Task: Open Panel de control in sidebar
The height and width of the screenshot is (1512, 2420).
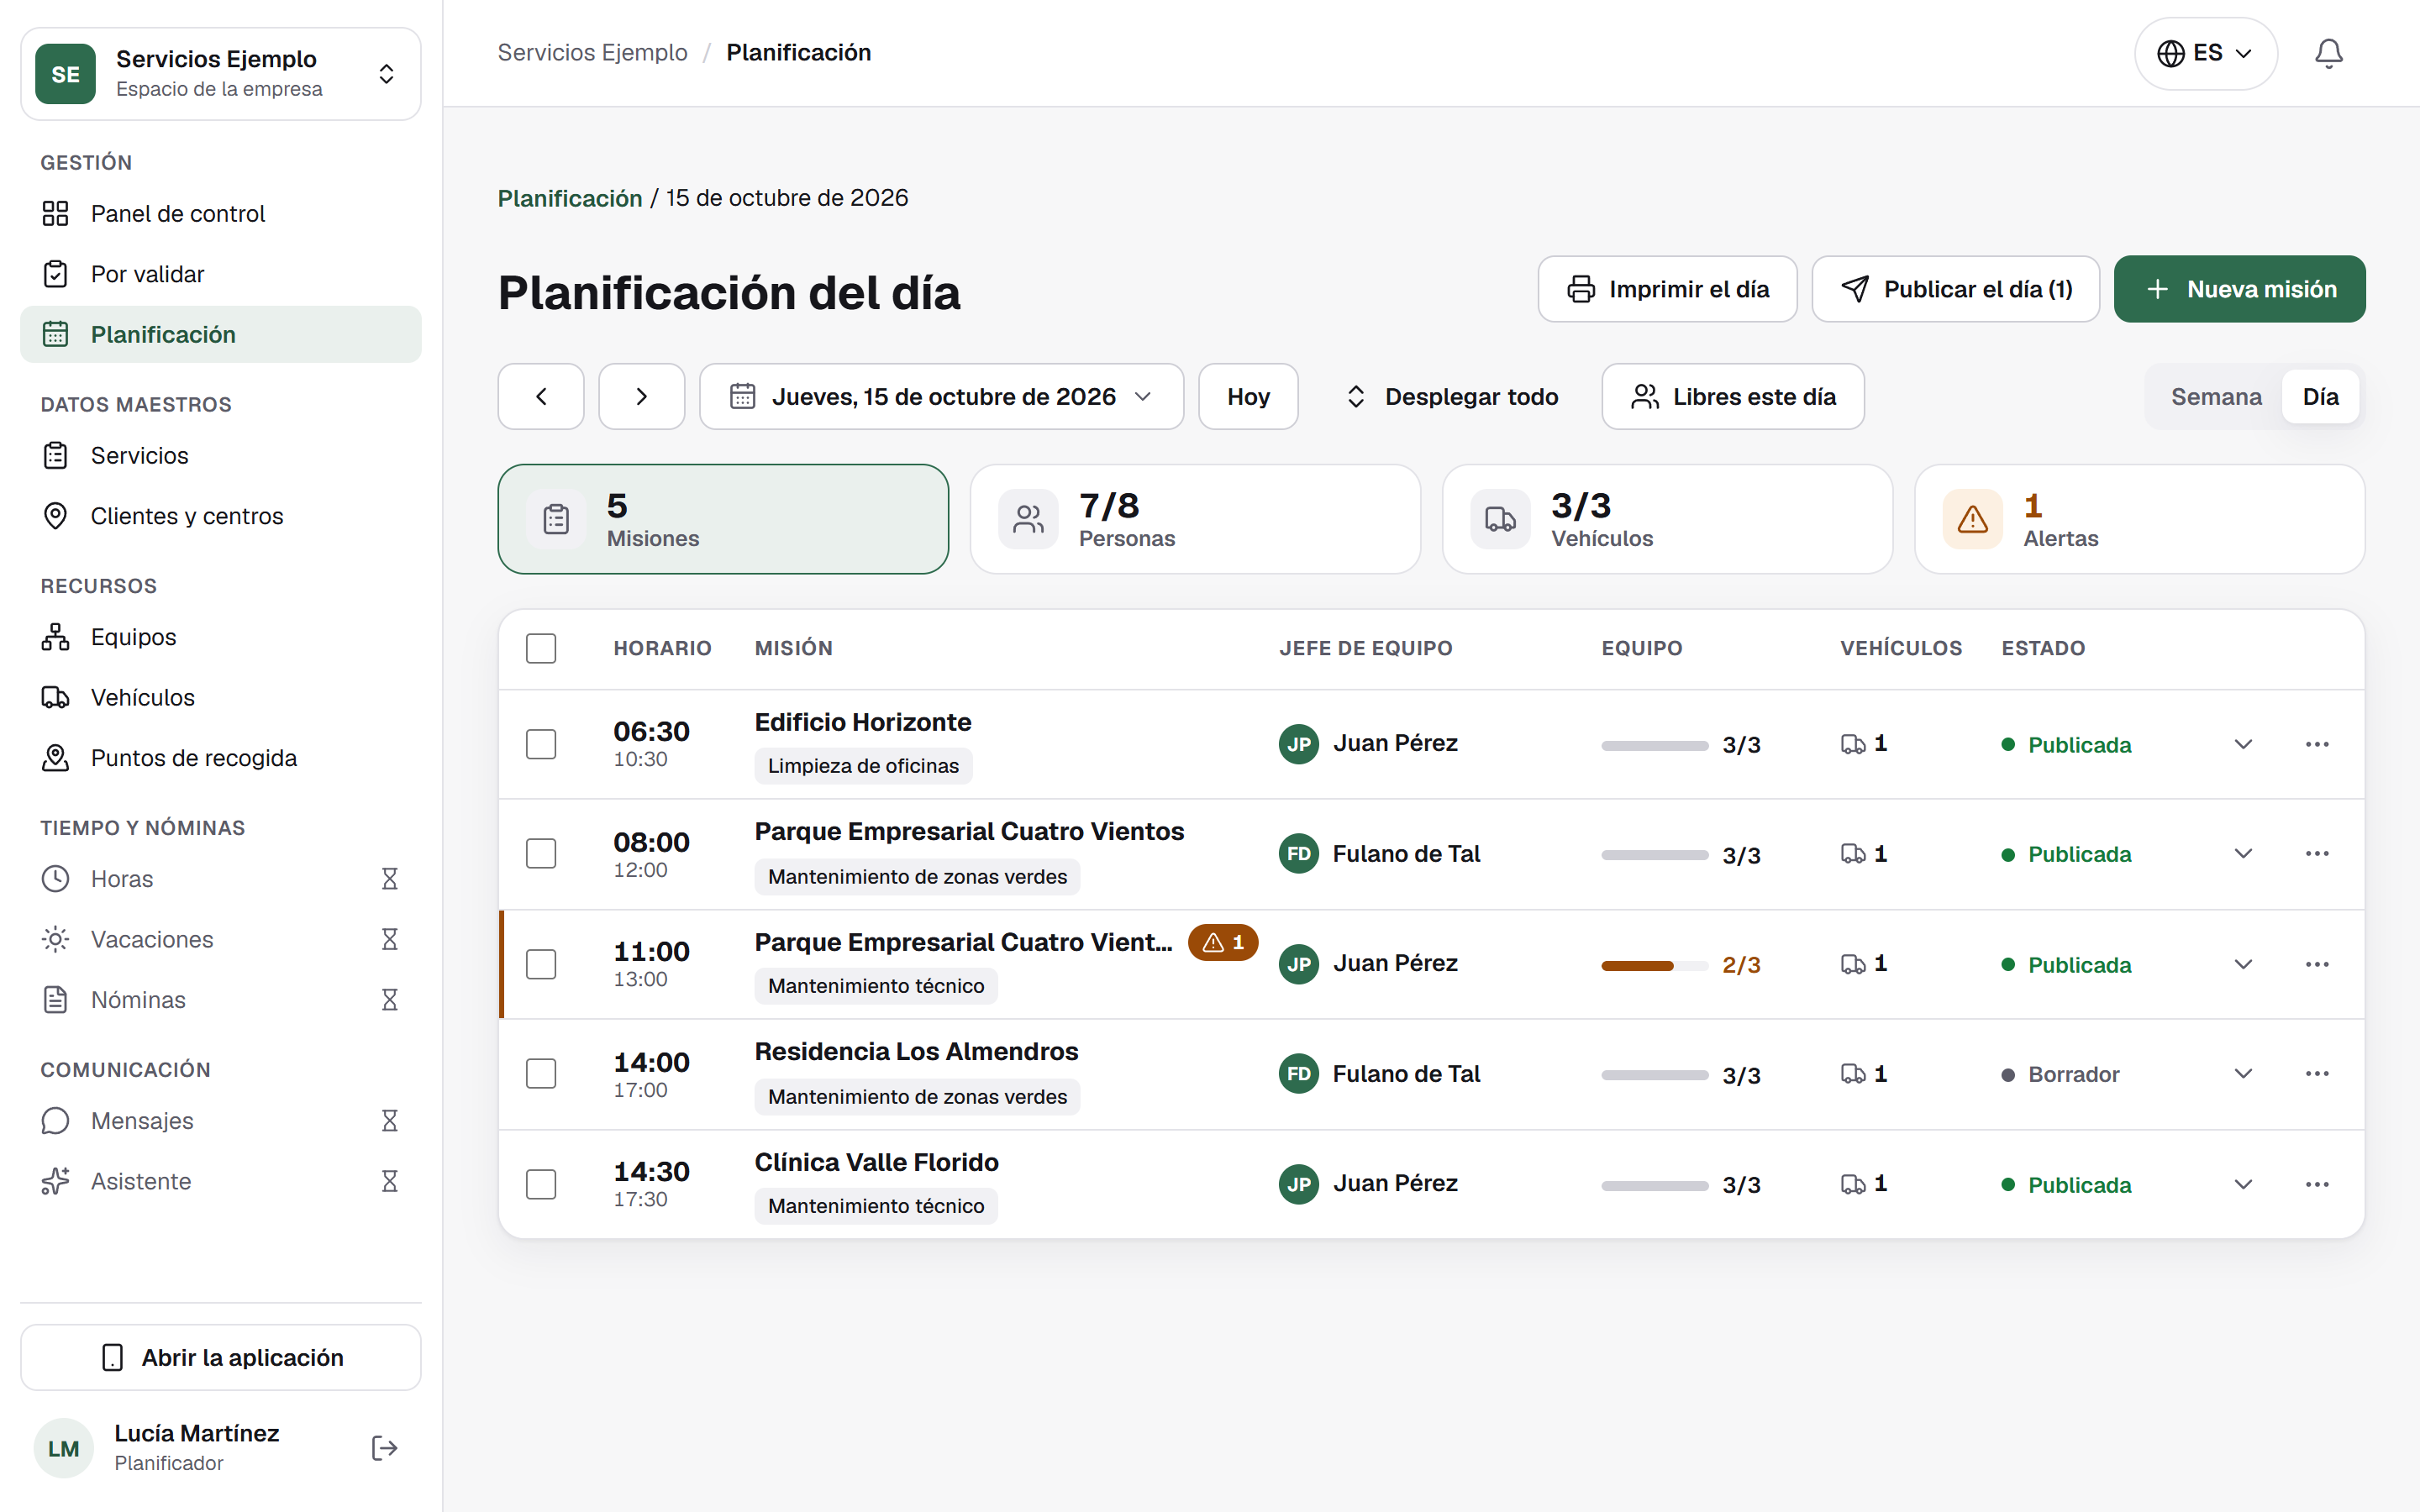Action: [221, 213]
